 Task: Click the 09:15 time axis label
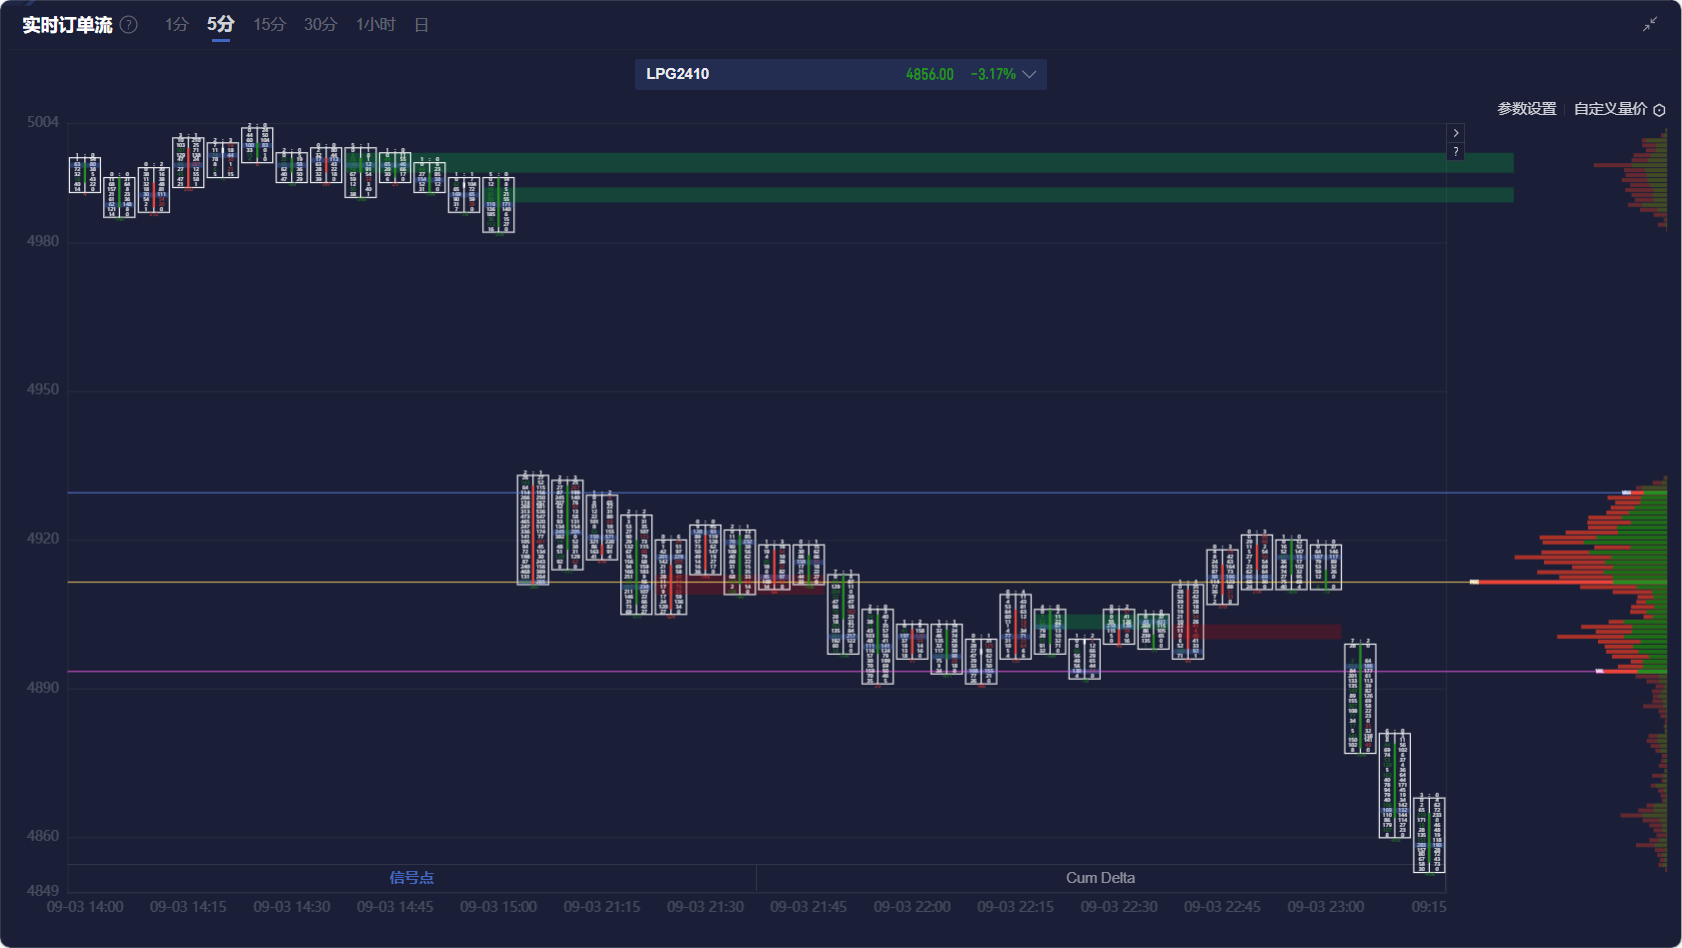(1429, 907)
